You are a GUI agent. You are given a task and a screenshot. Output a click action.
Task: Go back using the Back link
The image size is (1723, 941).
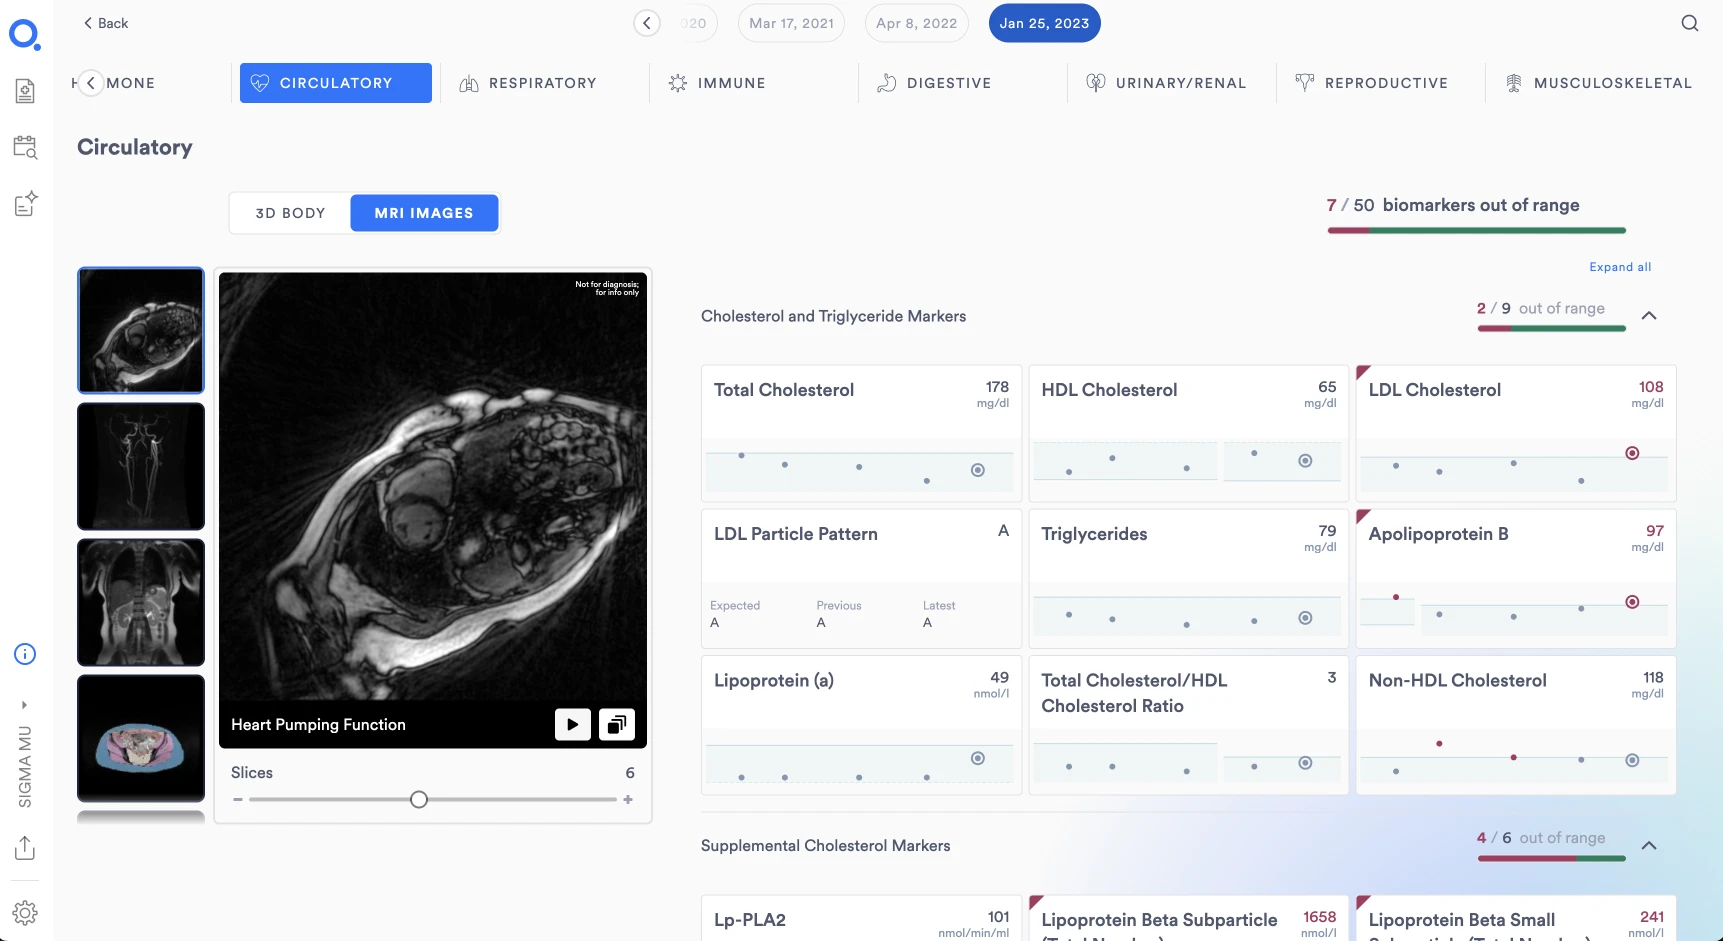tap(105, 23)
